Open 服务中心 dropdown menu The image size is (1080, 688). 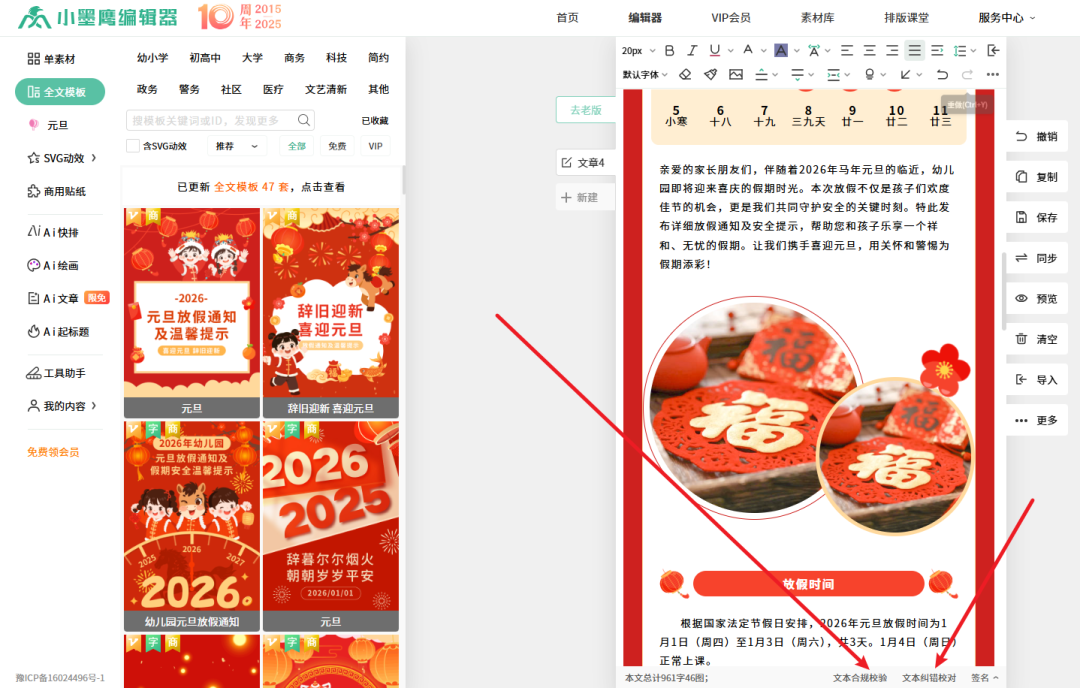(1006, 18)
